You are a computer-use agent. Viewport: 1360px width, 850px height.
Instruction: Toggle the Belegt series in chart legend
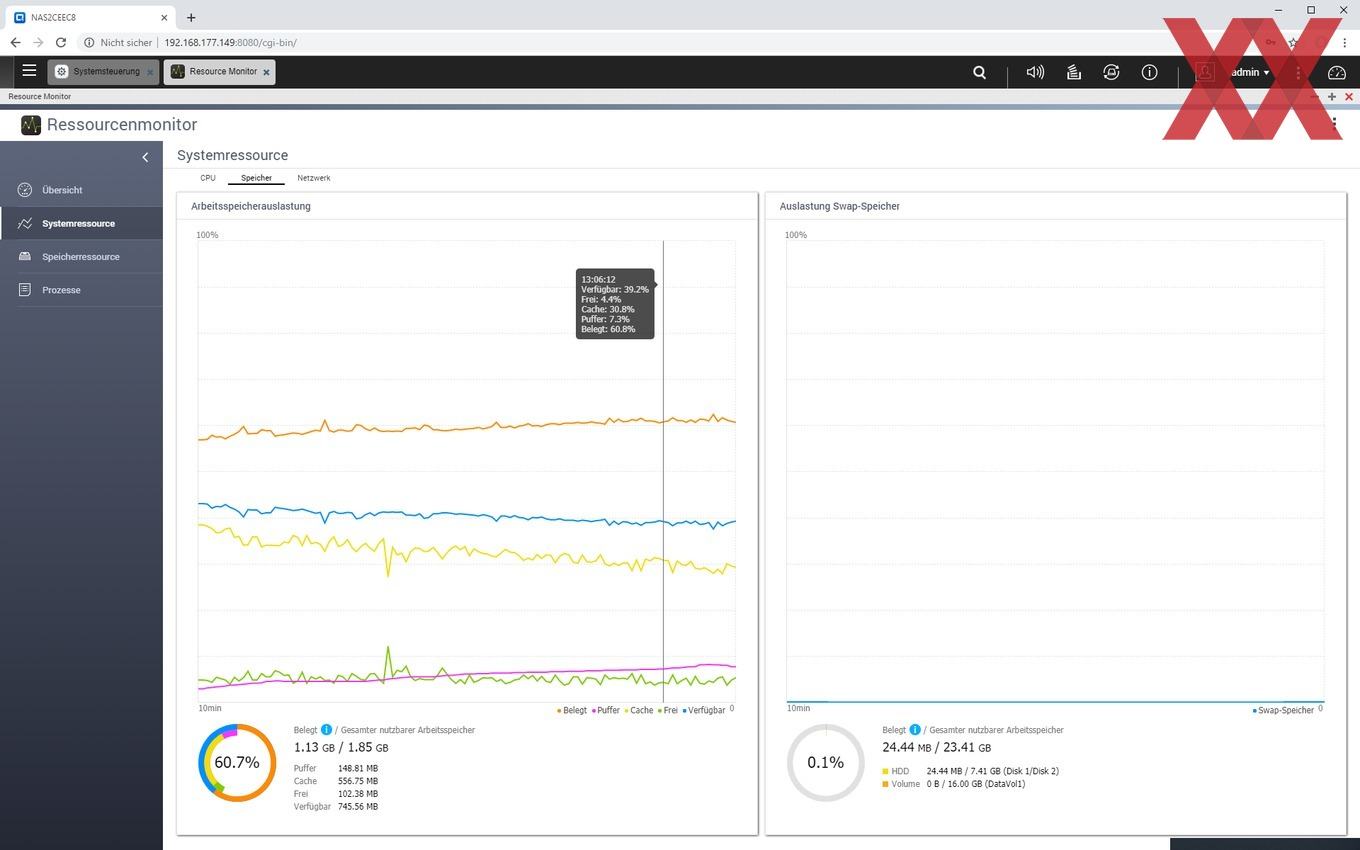coord(572,710)
